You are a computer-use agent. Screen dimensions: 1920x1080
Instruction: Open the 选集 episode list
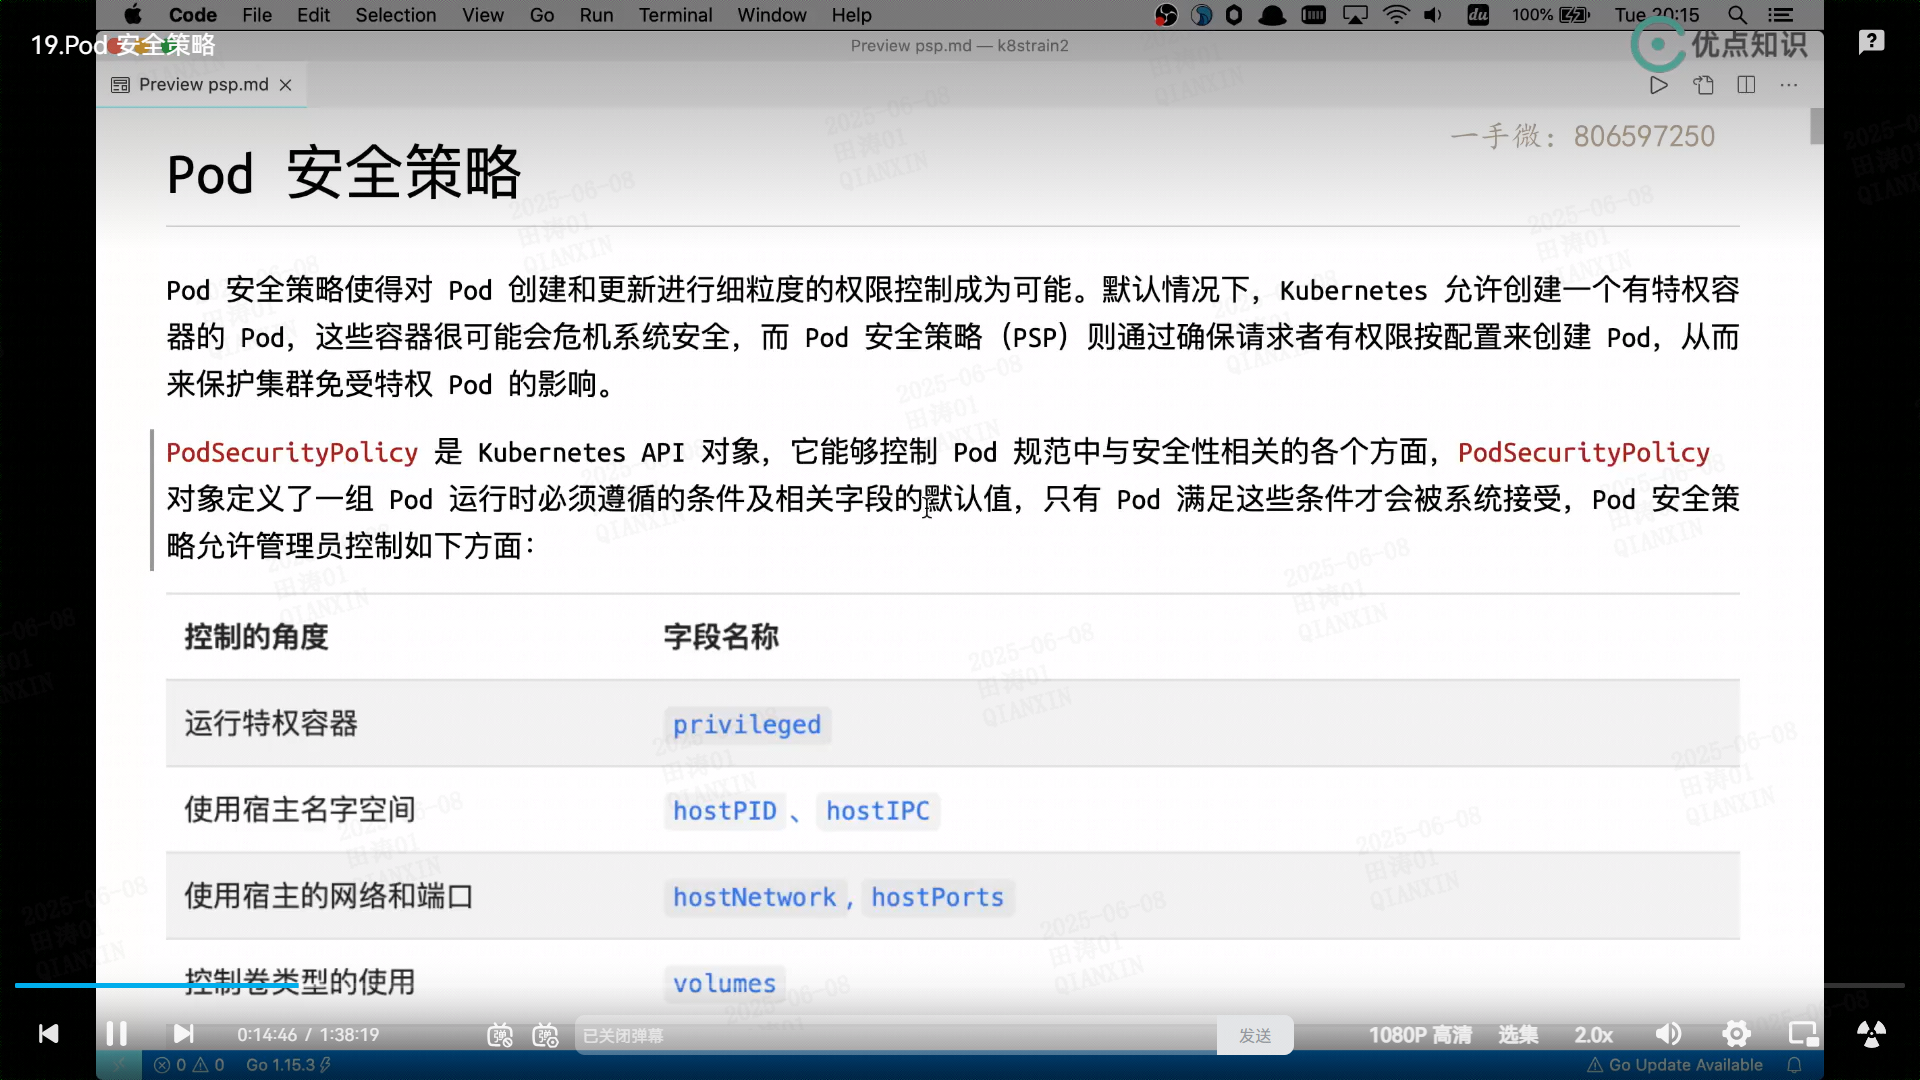(1518, 1035)
